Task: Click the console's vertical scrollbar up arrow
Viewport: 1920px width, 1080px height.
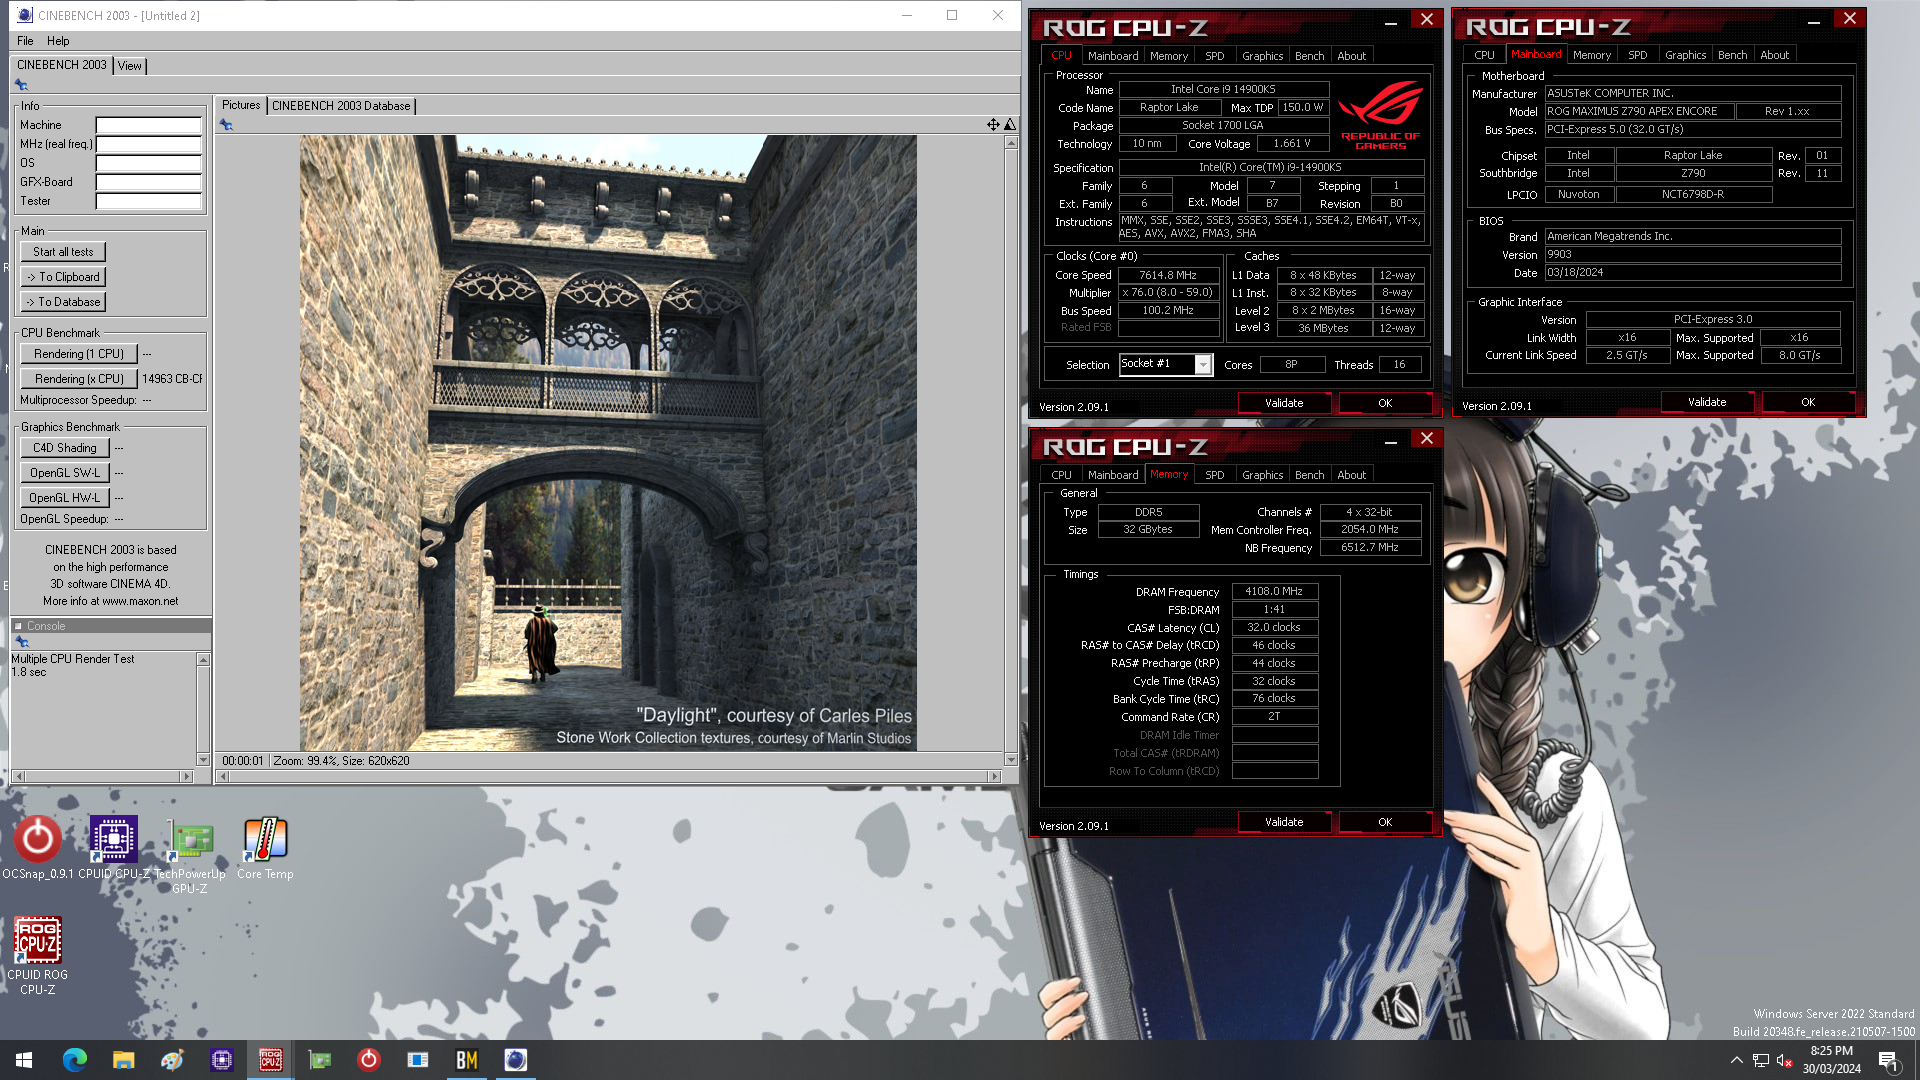Action: pyautogui.click(x=203, y=660)
